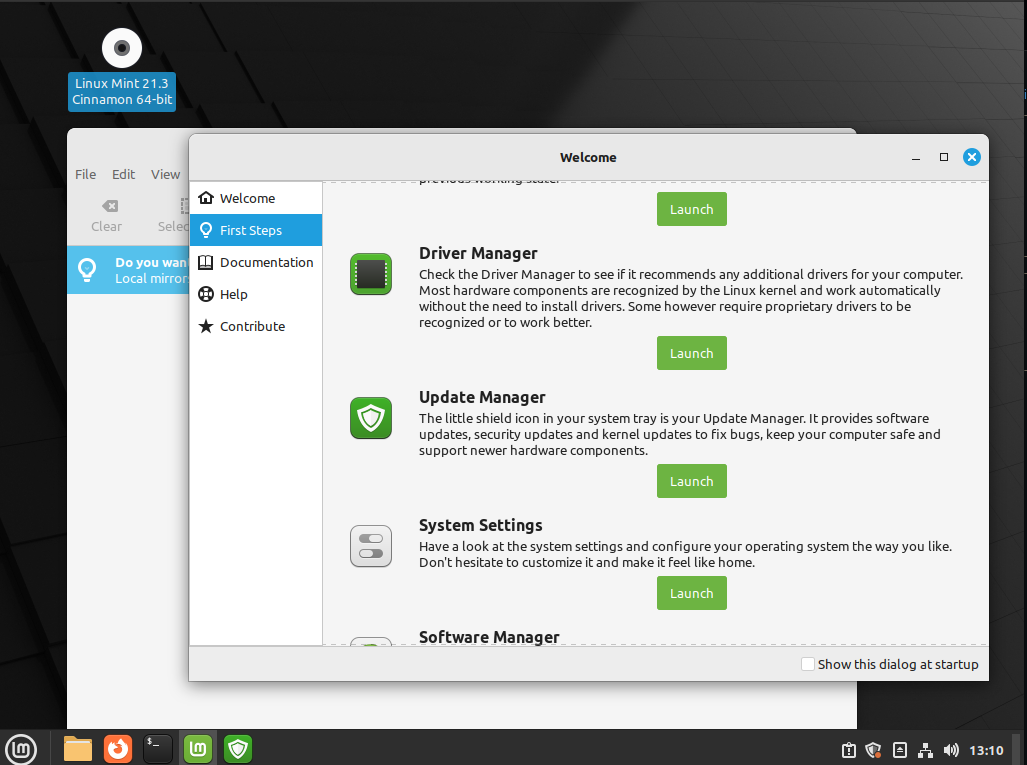Click the star icon beside Contribute
This screenshot has width=1027, height=765.
pos(206,326)
